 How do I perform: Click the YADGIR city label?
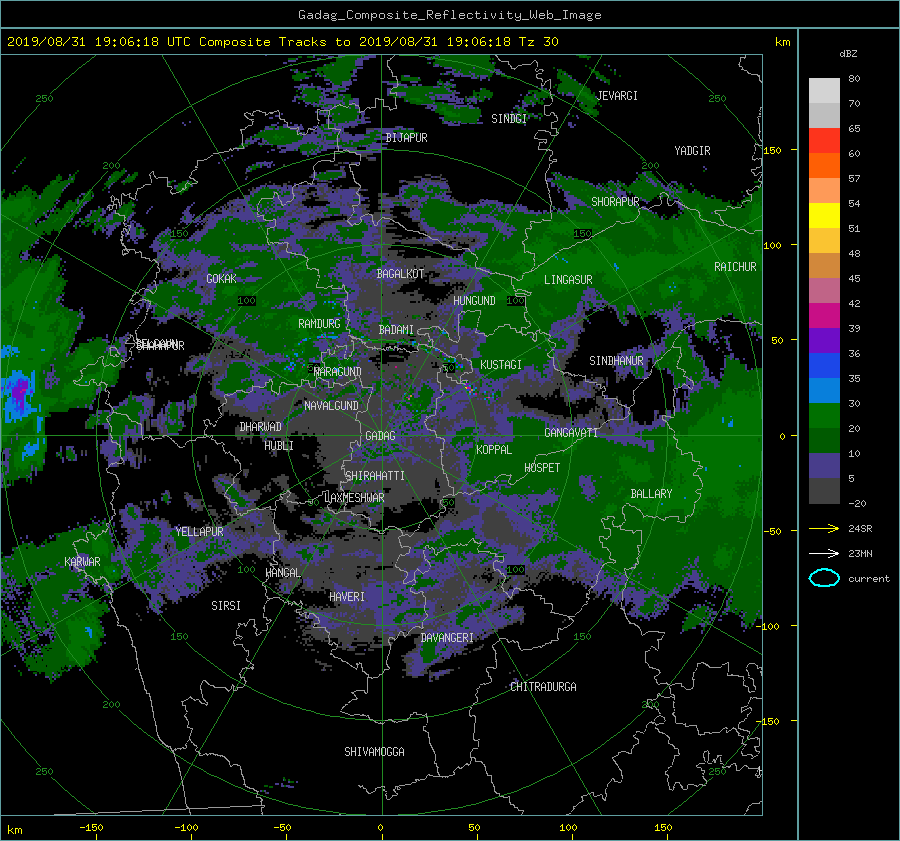coord(692,151)
